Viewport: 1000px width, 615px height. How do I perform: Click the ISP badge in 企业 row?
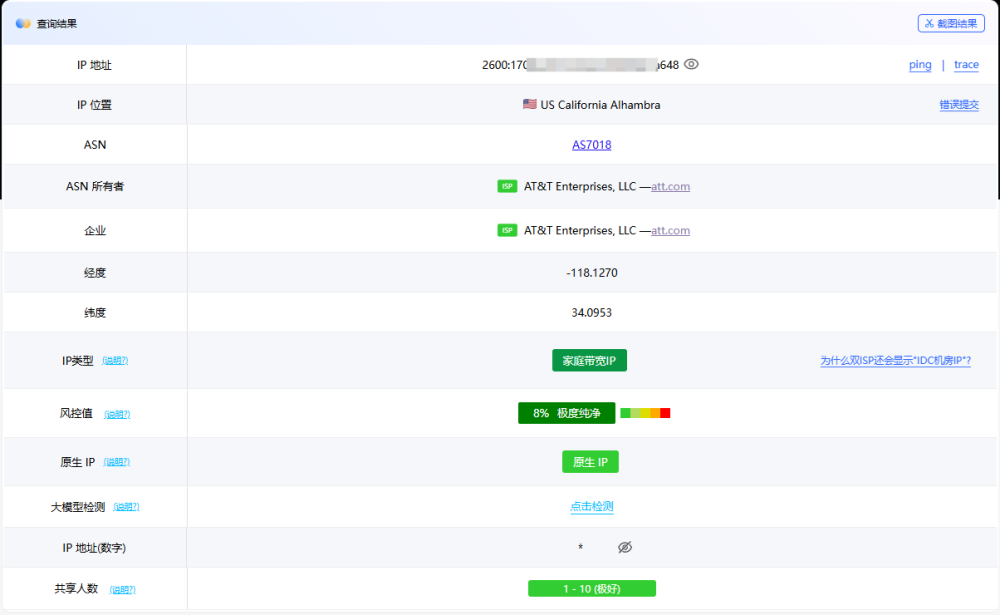pyautogui.click(x=507, y=231)
